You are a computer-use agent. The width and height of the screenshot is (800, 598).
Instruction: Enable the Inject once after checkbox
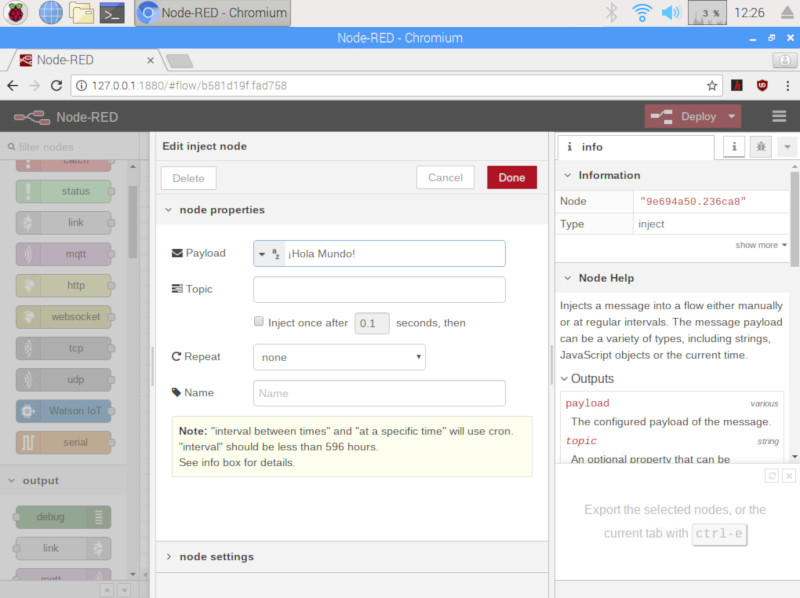[259, 321]
